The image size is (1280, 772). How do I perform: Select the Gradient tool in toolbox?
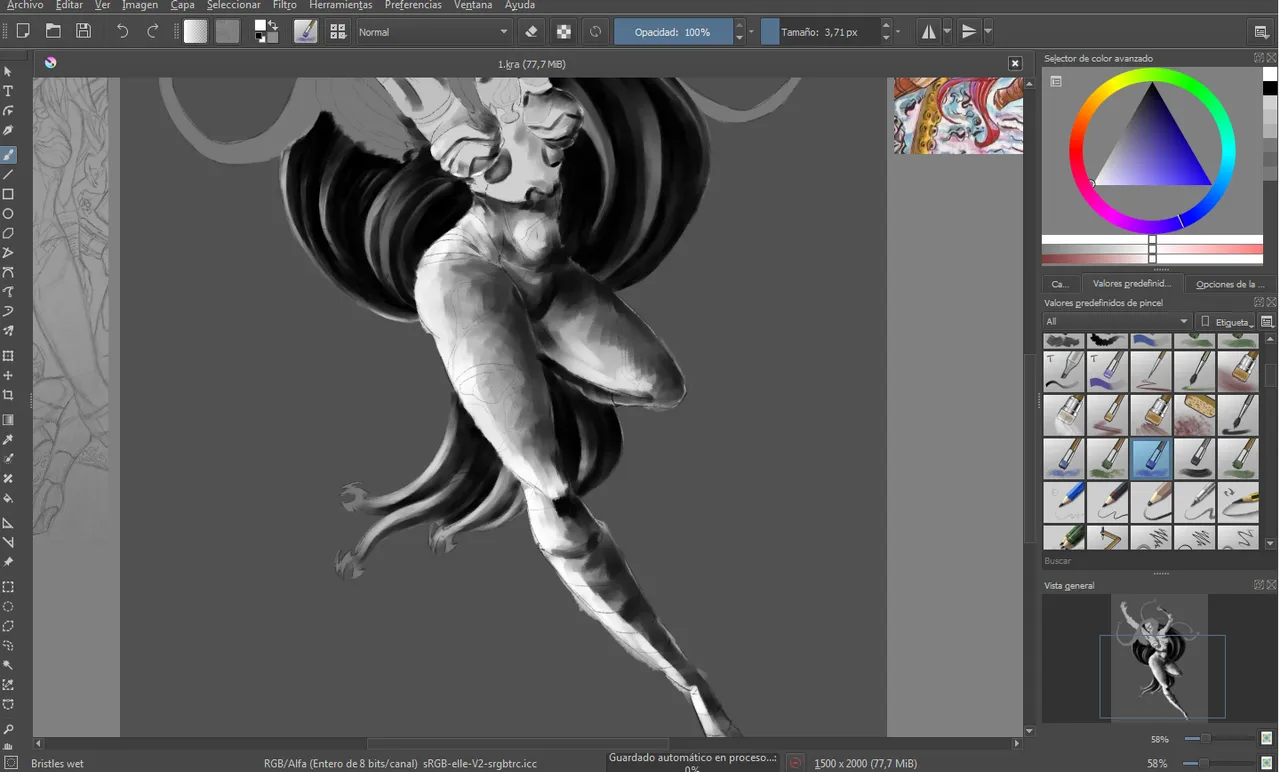8,420
